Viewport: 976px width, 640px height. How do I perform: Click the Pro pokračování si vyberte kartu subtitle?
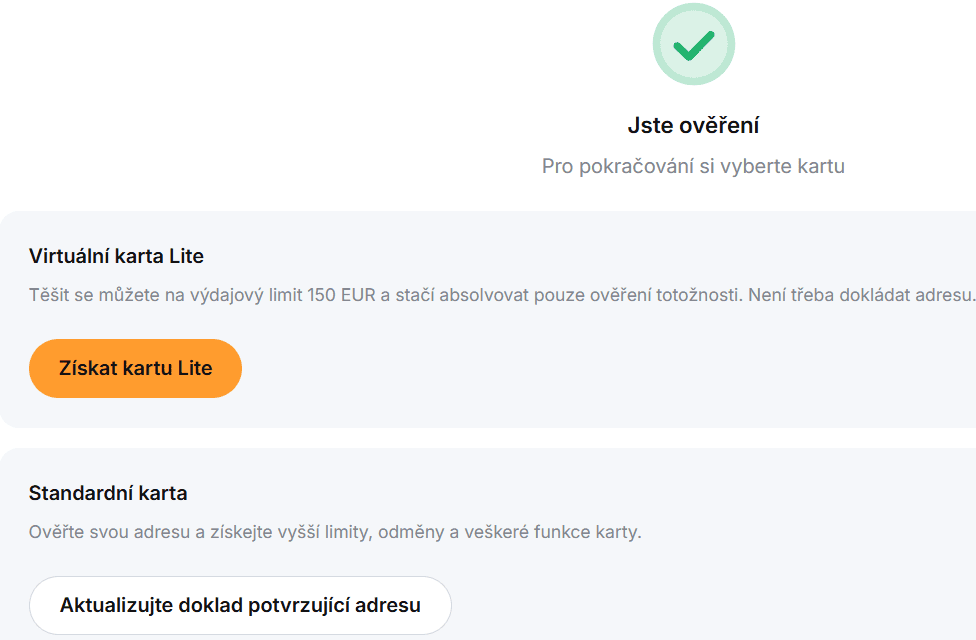[693, 166]
